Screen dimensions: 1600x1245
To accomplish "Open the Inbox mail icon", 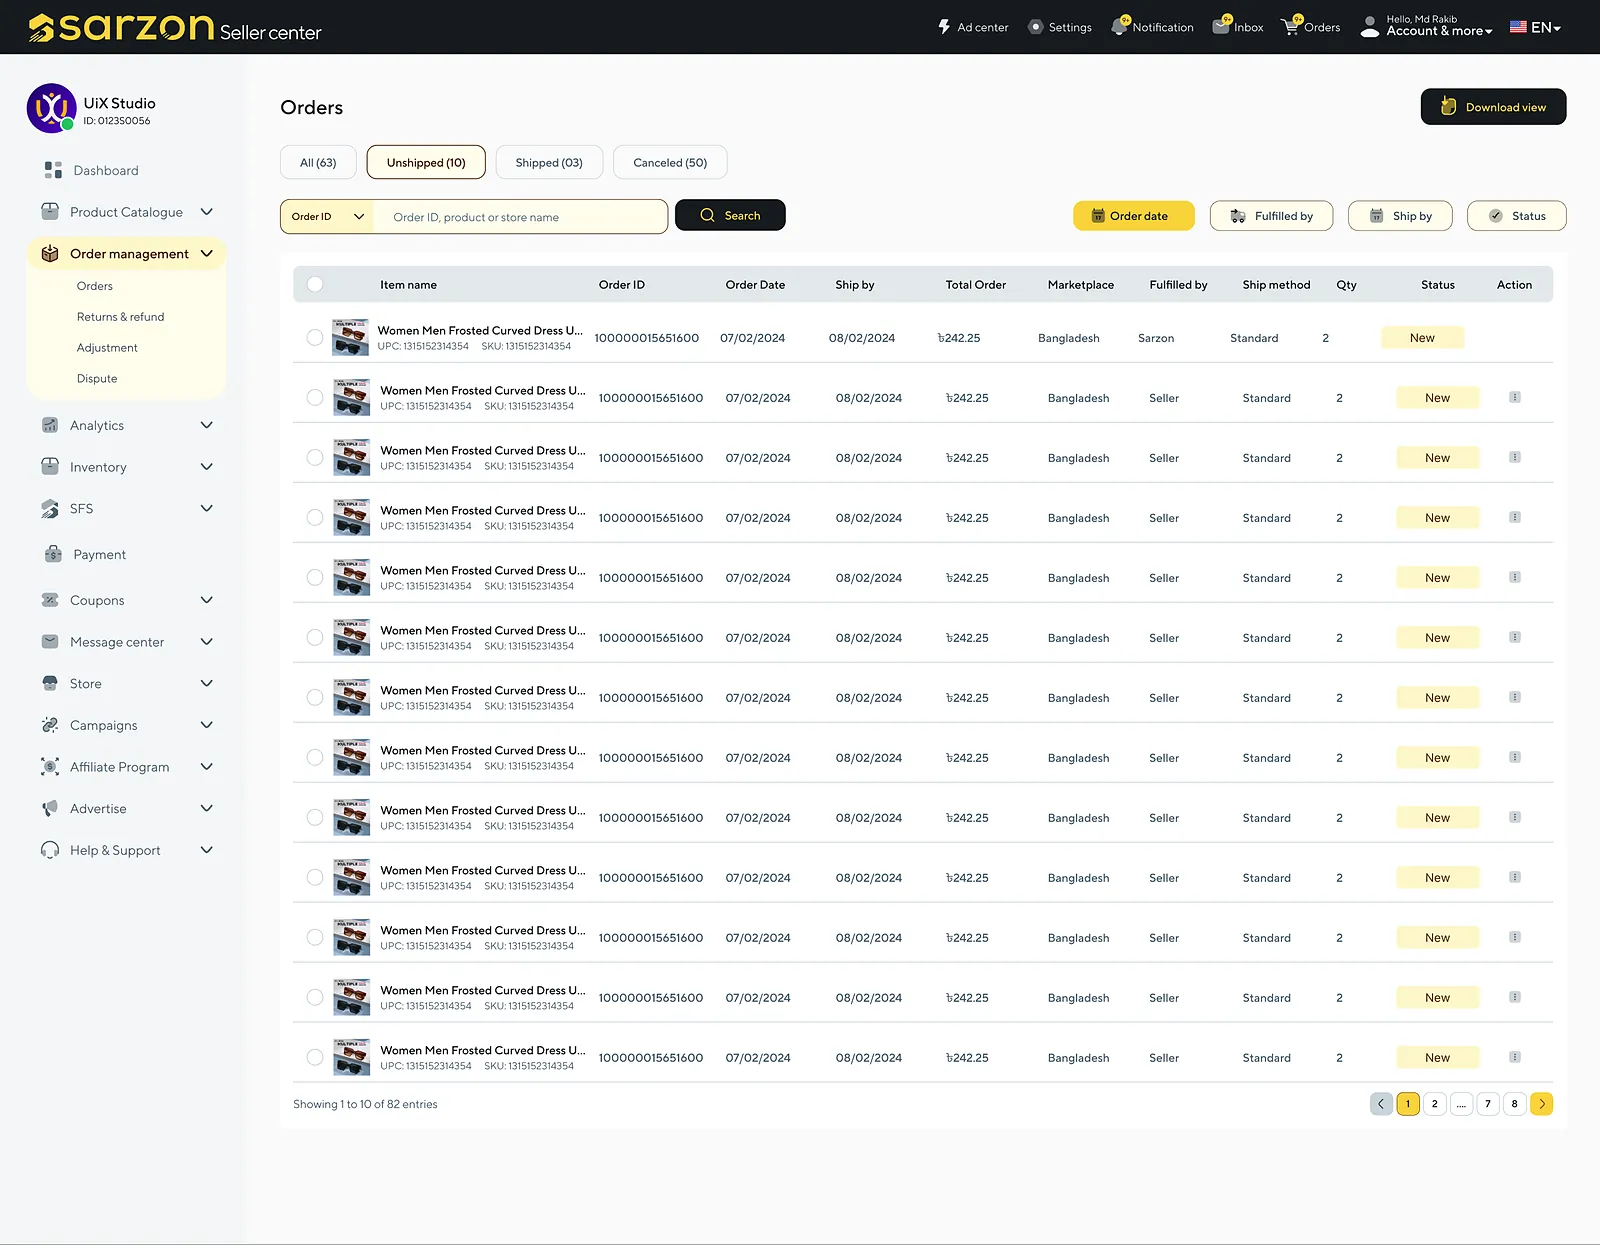I will pyautogui.click(x=1222, y=25).
